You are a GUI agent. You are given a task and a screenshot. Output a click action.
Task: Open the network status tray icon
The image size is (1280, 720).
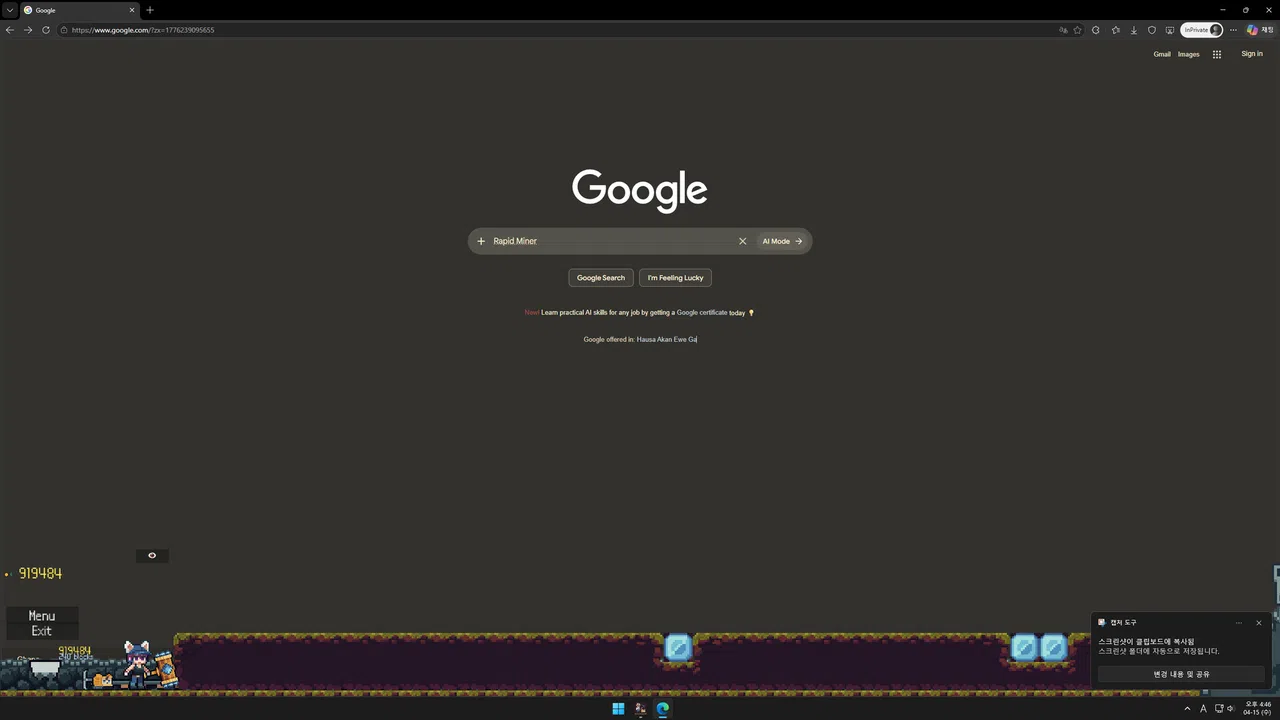tap(1219, 709)
